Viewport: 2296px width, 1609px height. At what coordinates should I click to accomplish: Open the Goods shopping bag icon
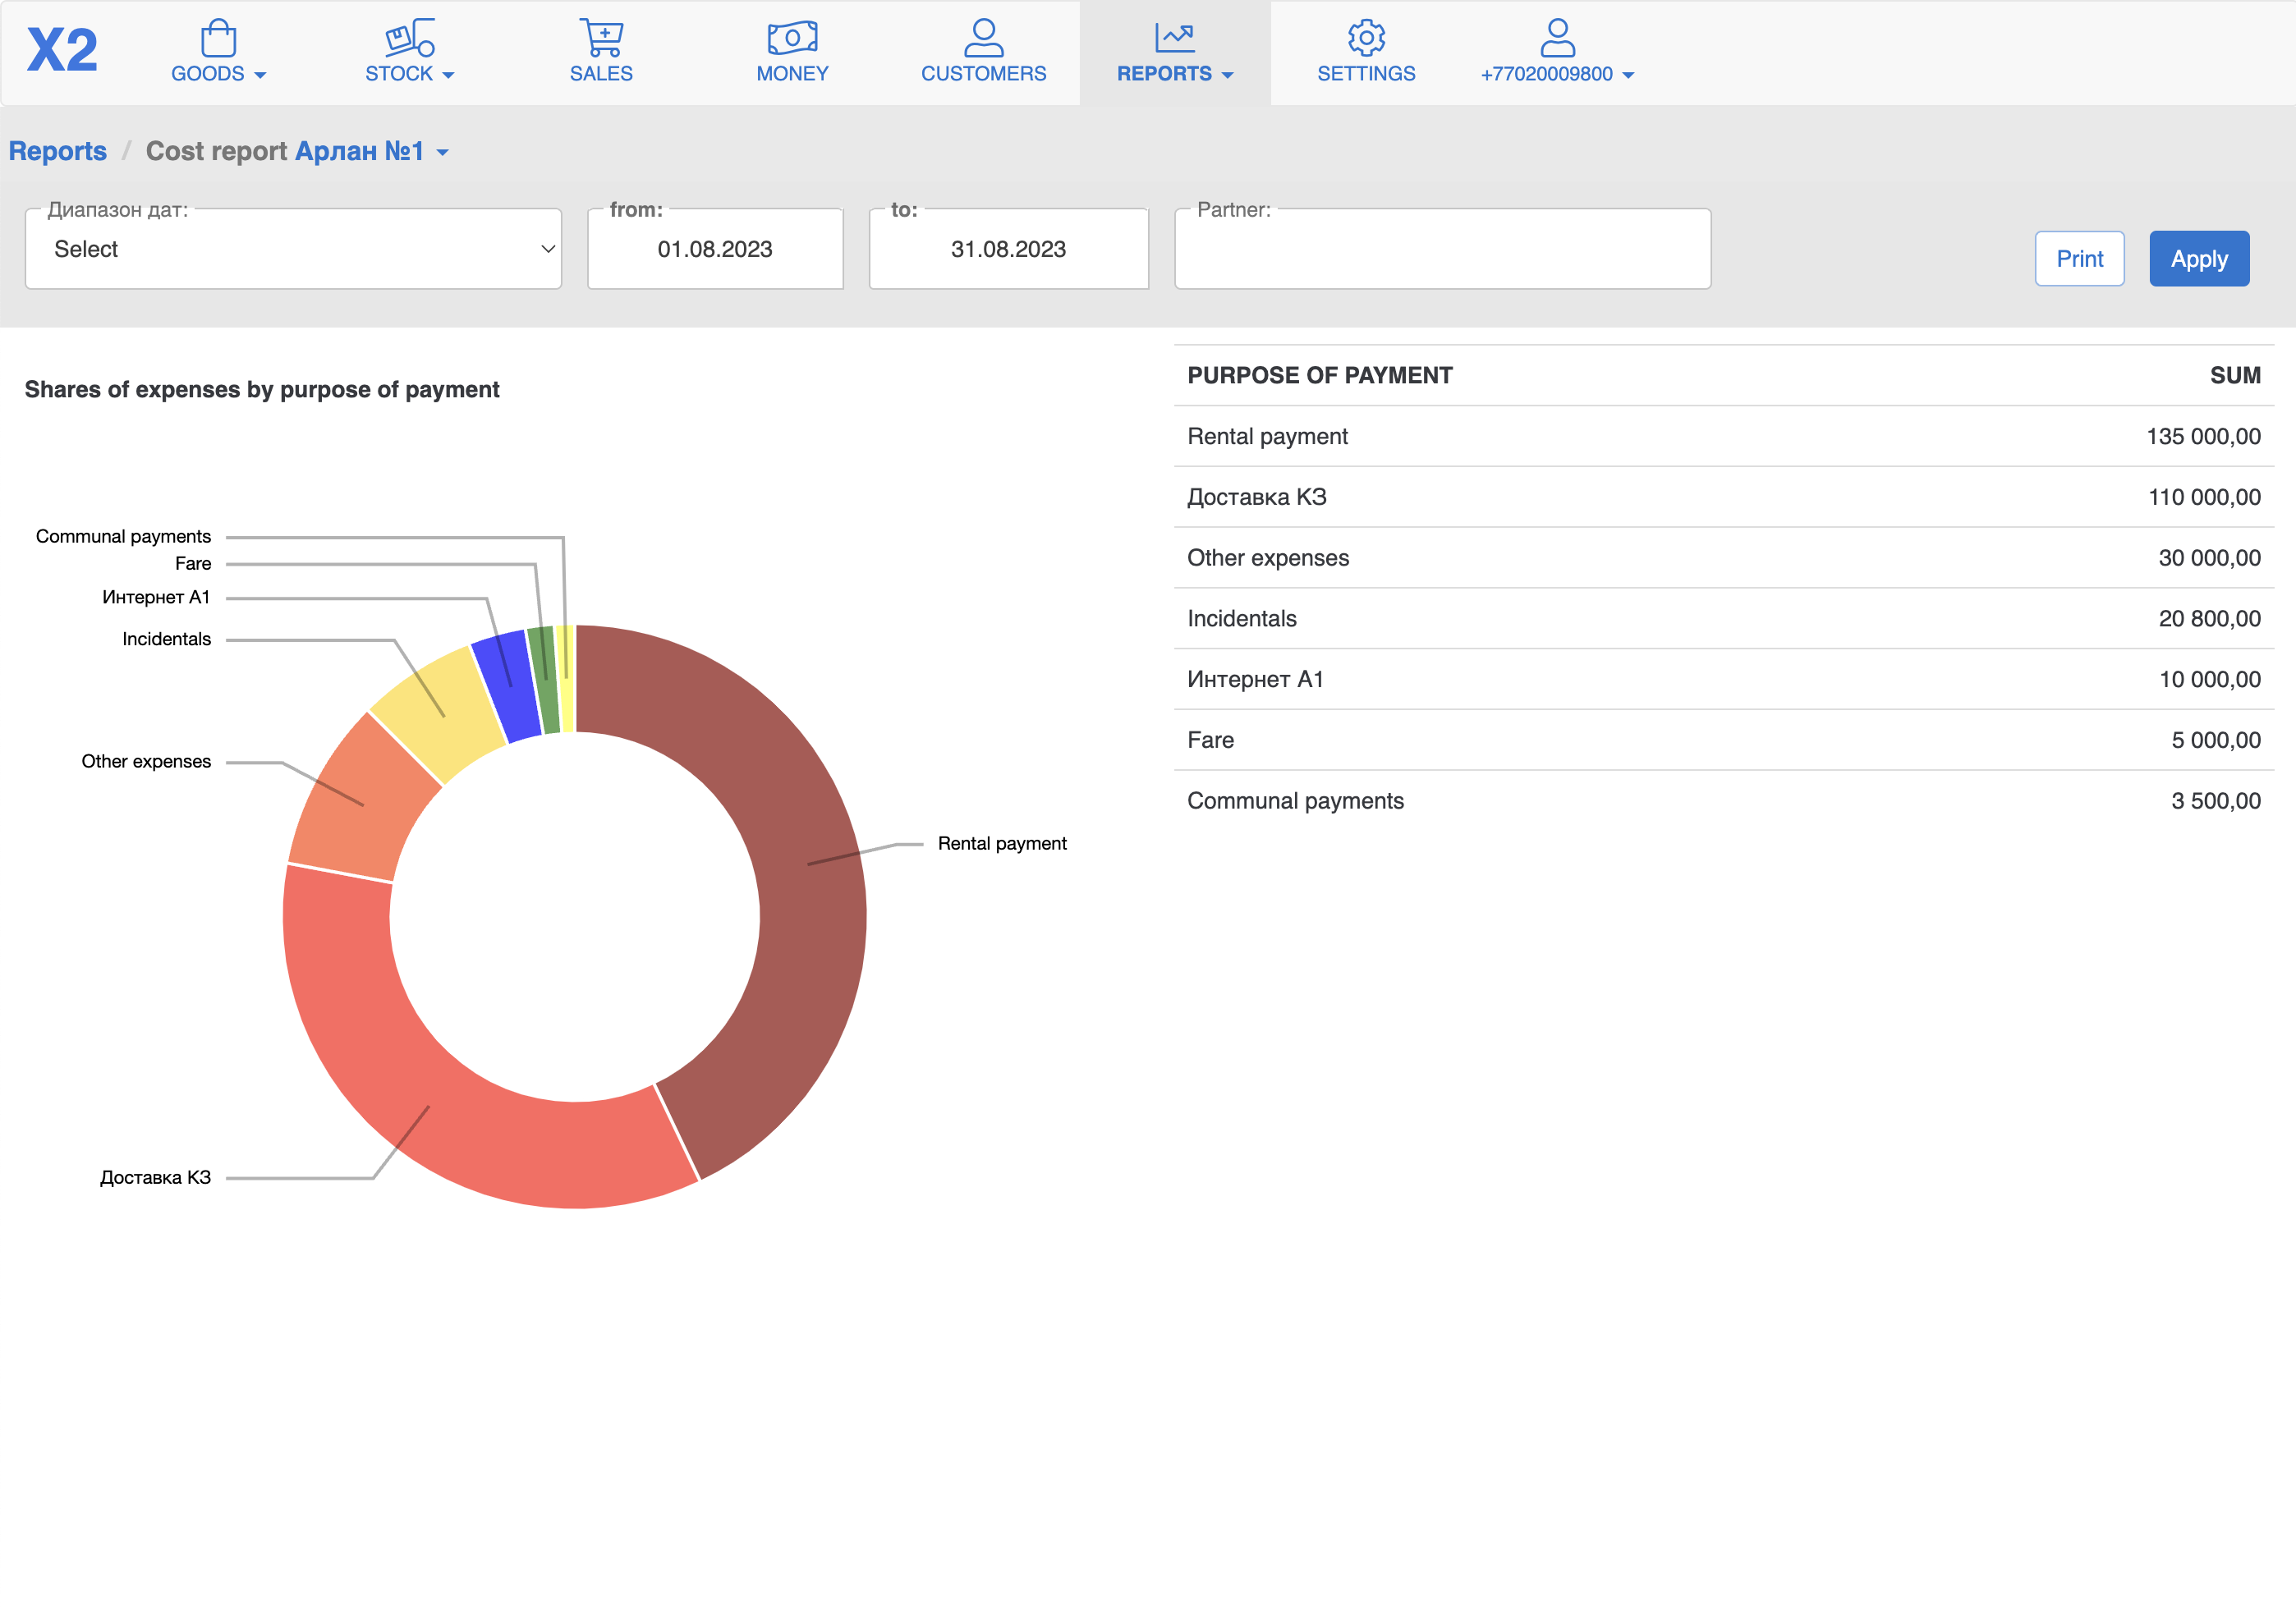point(218,38)
